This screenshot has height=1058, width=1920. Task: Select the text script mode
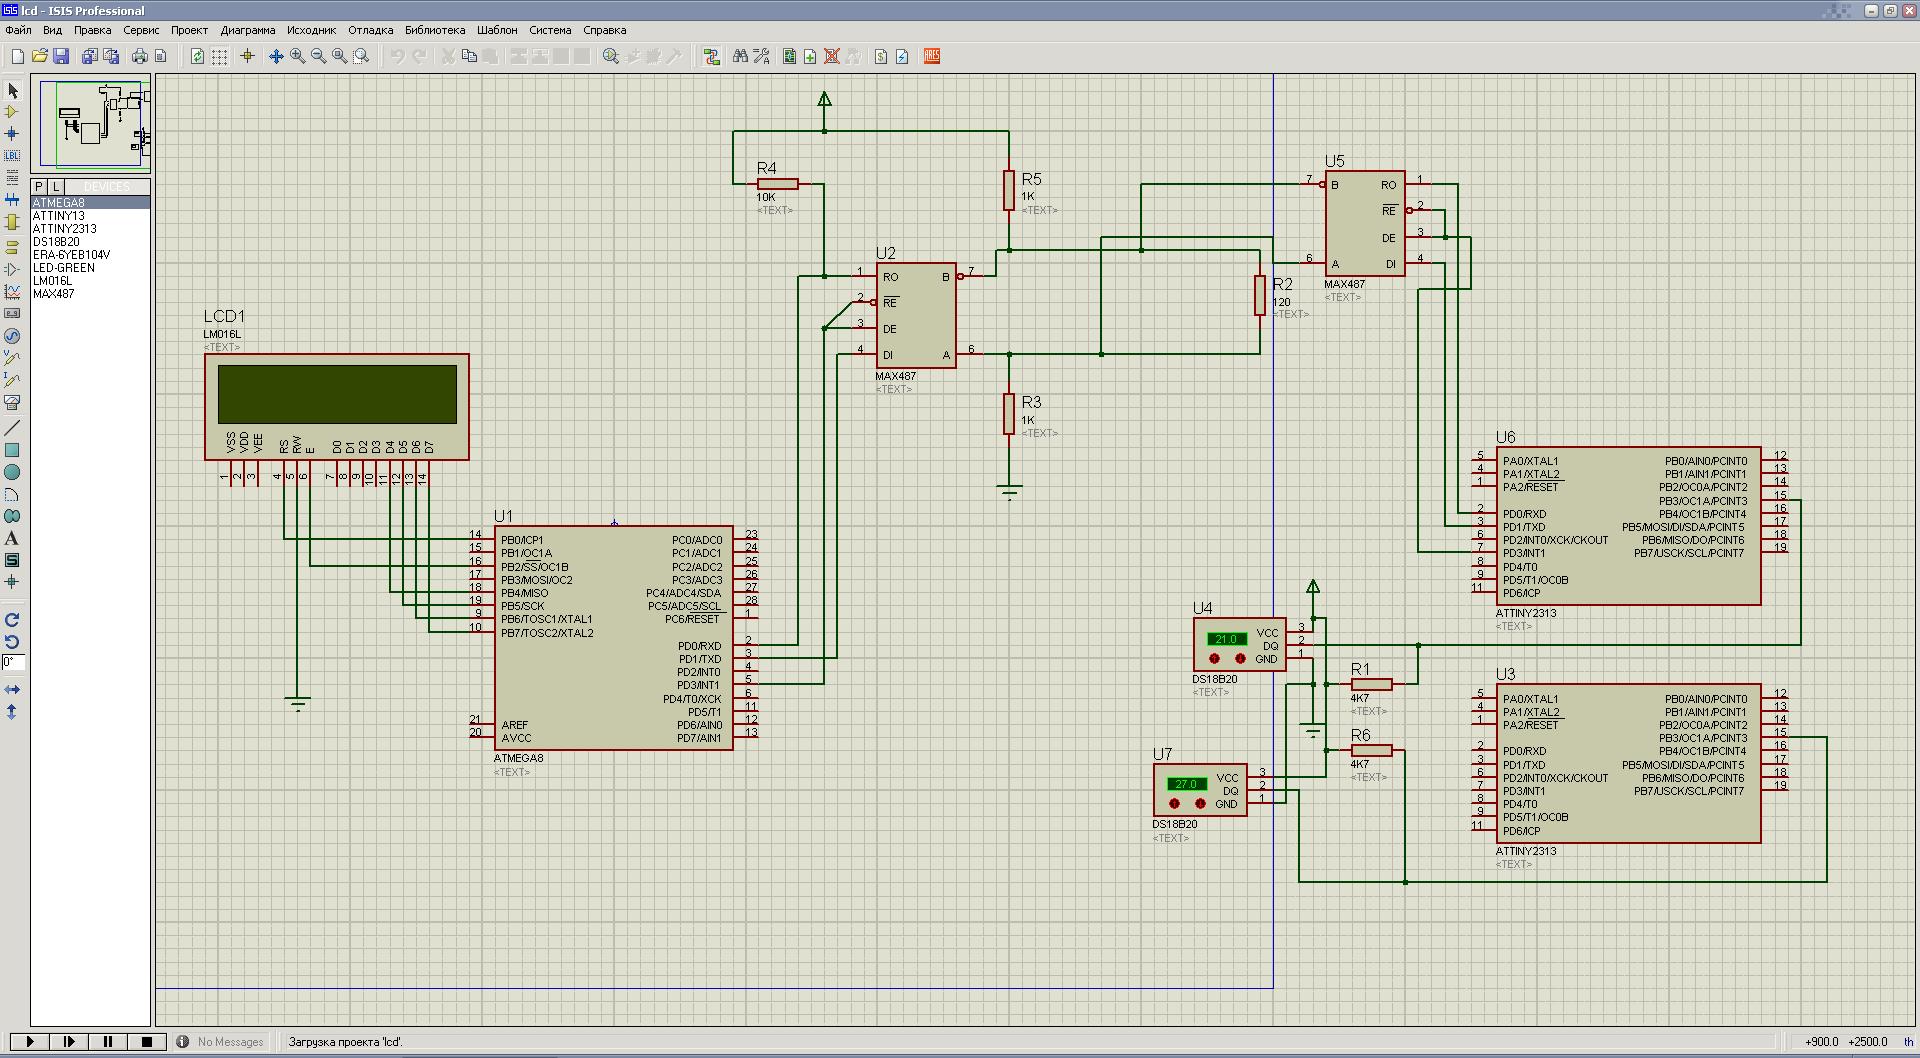[x=12, y=177]
